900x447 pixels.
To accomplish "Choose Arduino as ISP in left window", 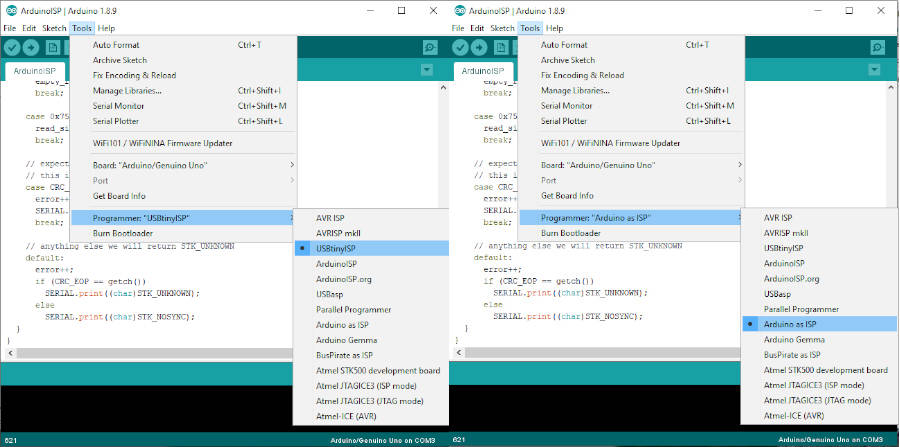I will coord(342,325).
